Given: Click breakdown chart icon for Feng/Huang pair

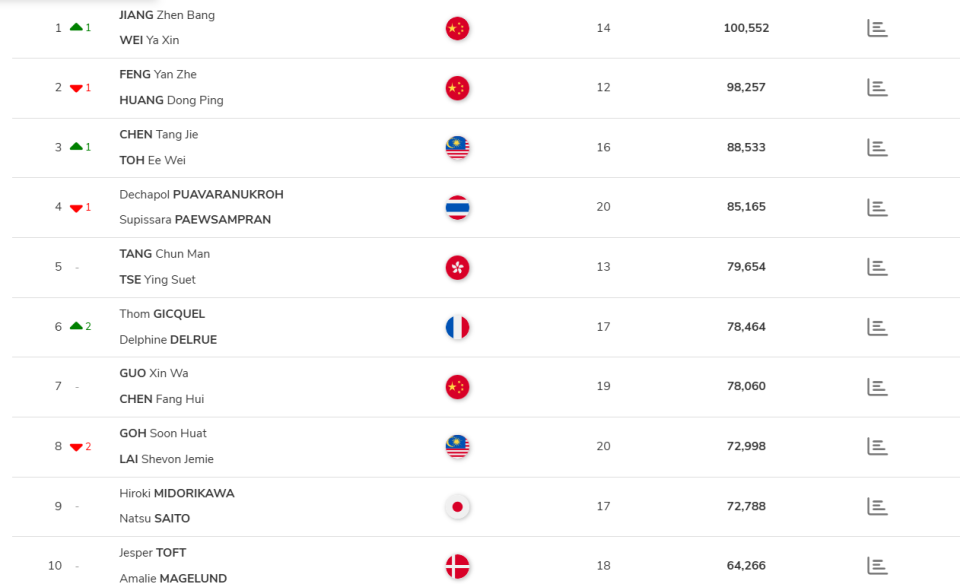Looking at the screenshot, I should pos(877,88).
